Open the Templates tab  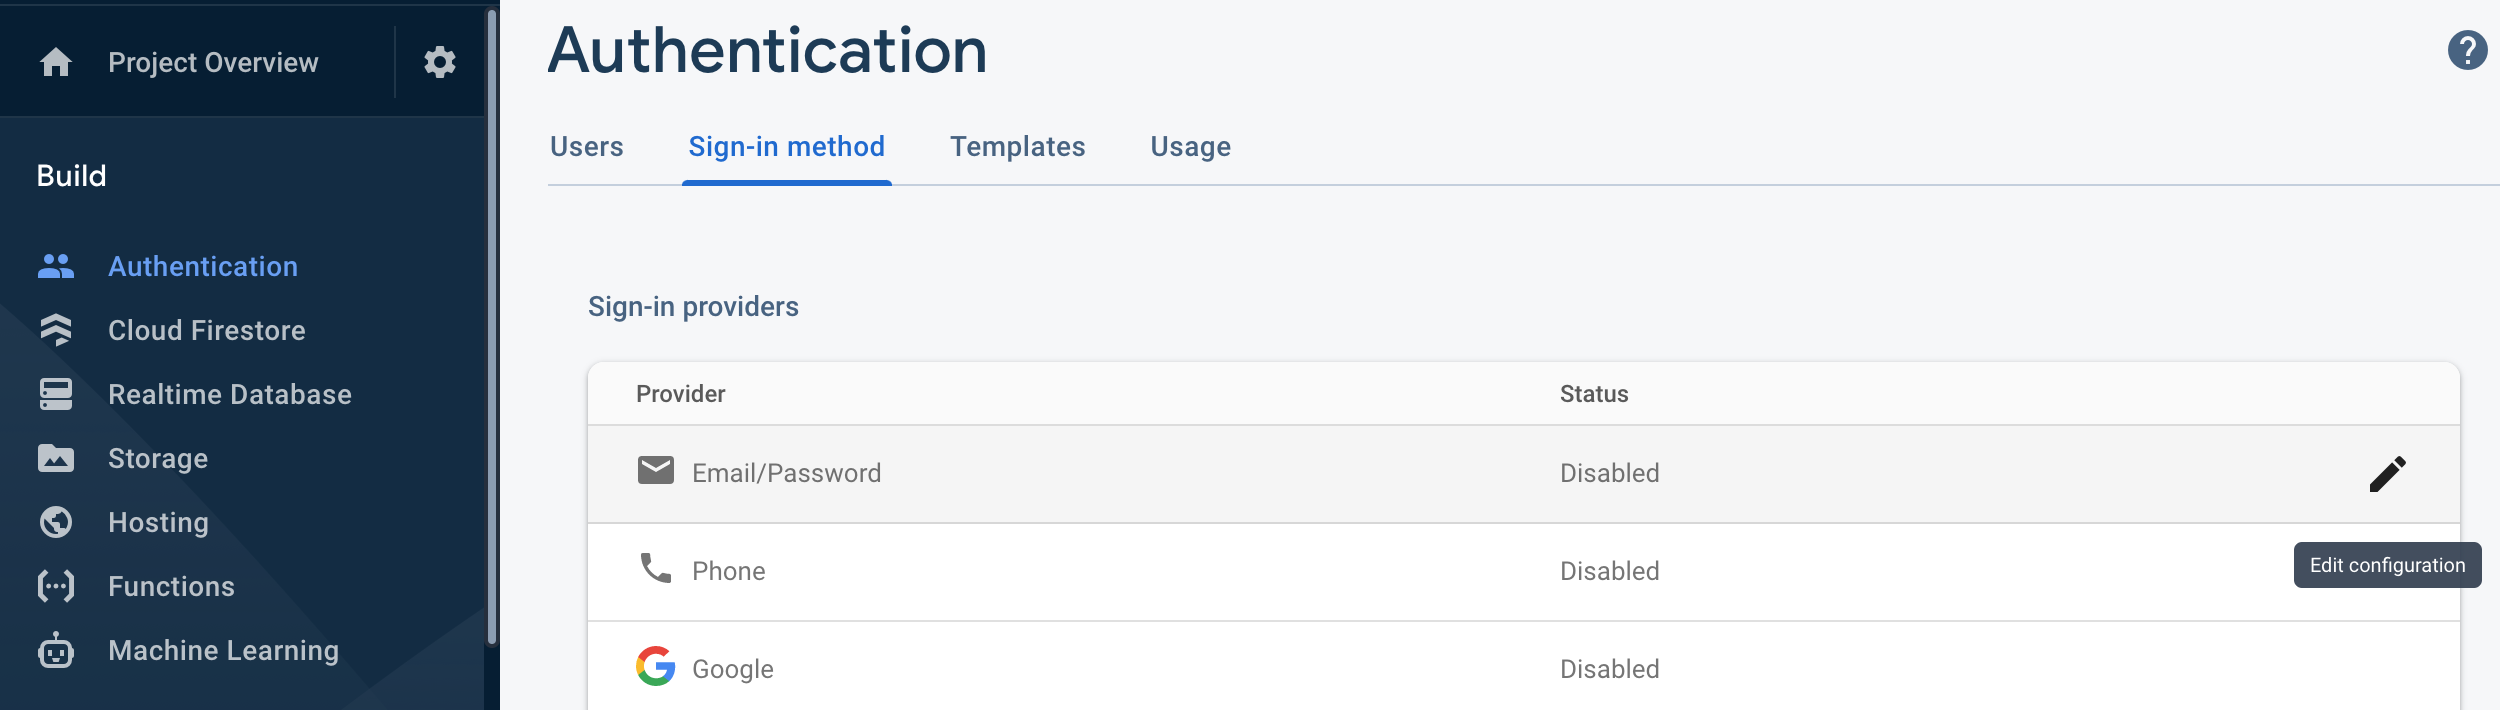coord(1018,147)
